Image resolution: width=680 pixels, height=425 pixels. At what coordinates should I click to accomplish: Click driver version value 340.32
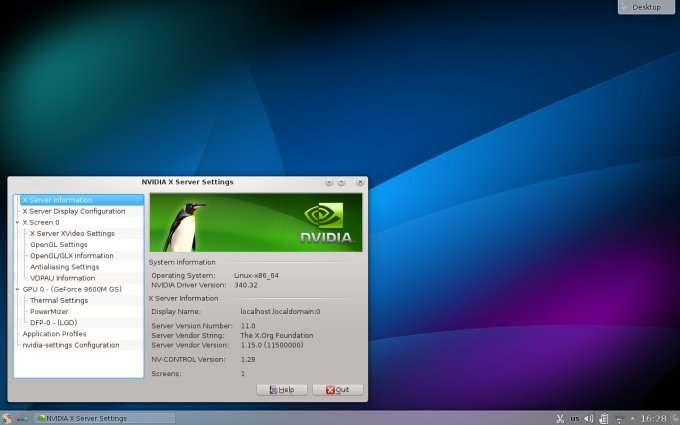click(246, 285)
